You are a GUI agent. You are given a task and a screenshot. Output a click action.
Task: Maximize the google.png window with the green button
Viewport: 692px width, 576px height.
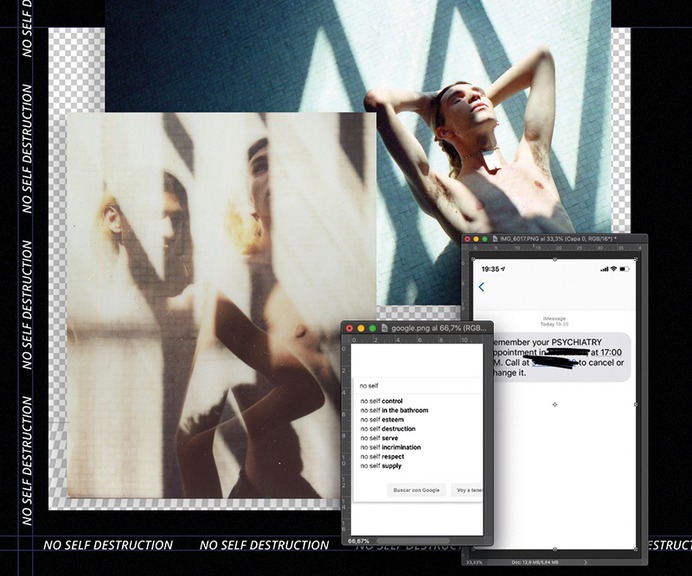pos(372,328)
